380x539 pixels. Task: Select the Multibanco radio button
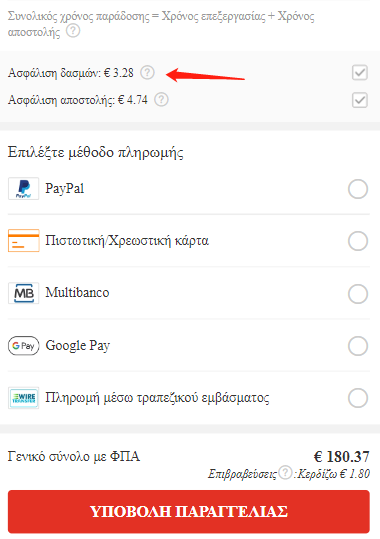tap(358, 294)
